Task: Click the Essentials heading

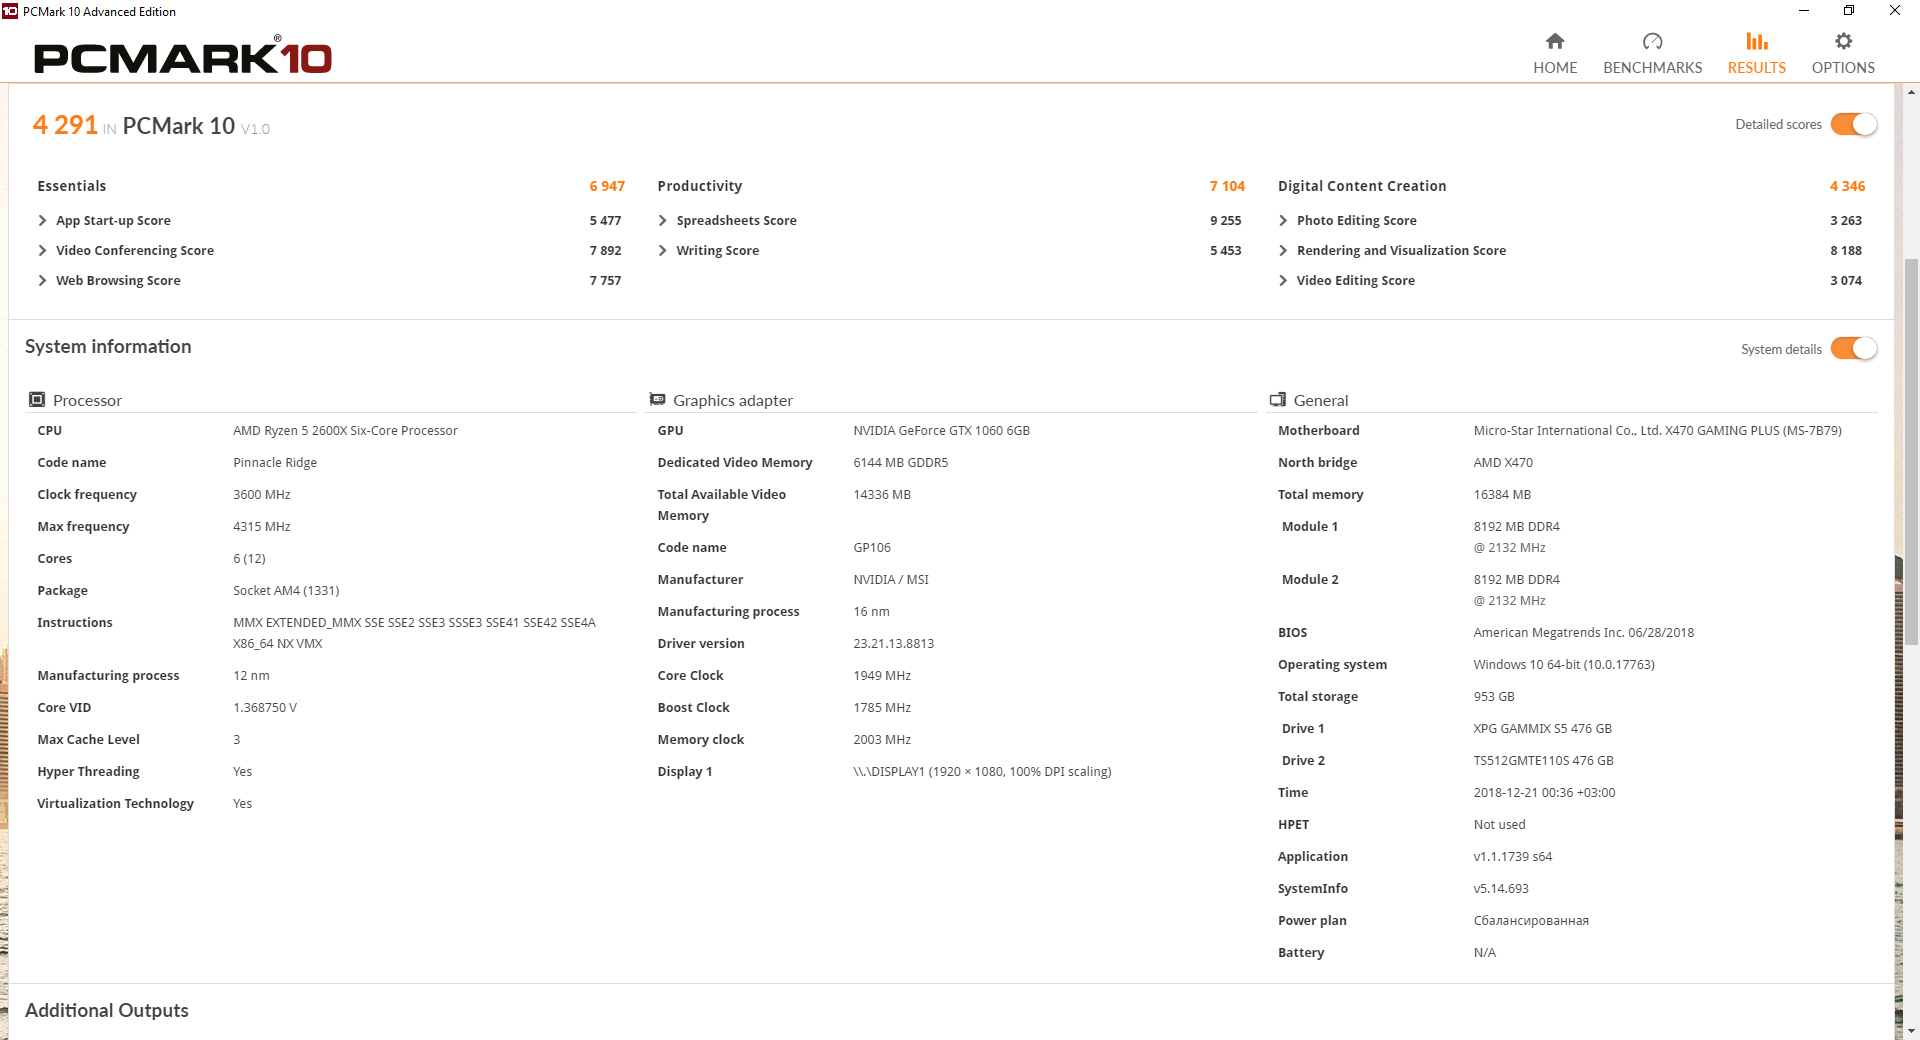Action: coord(72,186)
